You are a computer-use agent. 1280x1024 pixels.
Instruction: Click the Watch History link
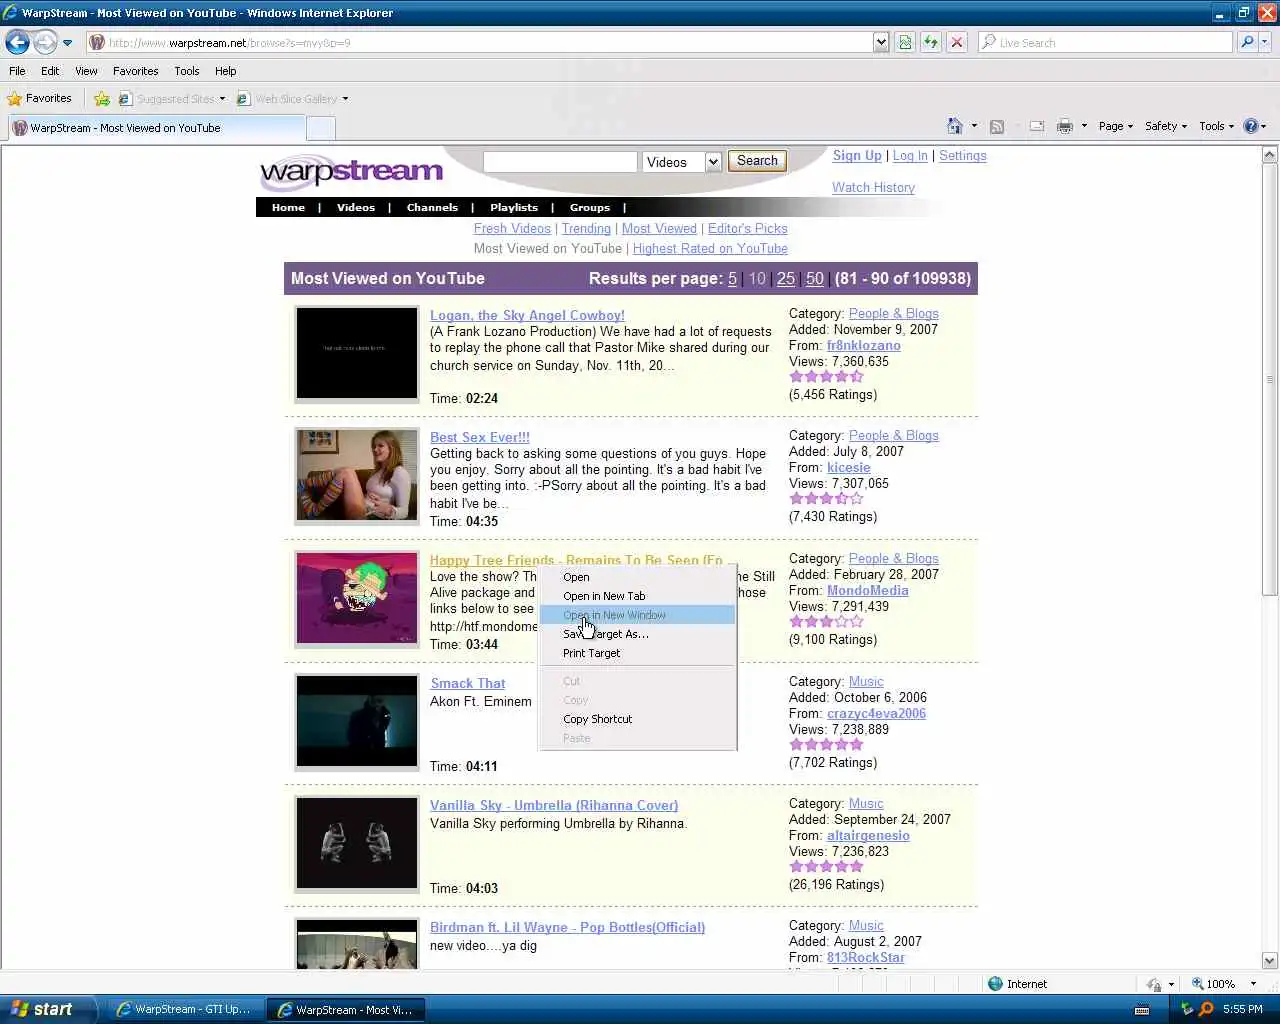coord(873,188)
